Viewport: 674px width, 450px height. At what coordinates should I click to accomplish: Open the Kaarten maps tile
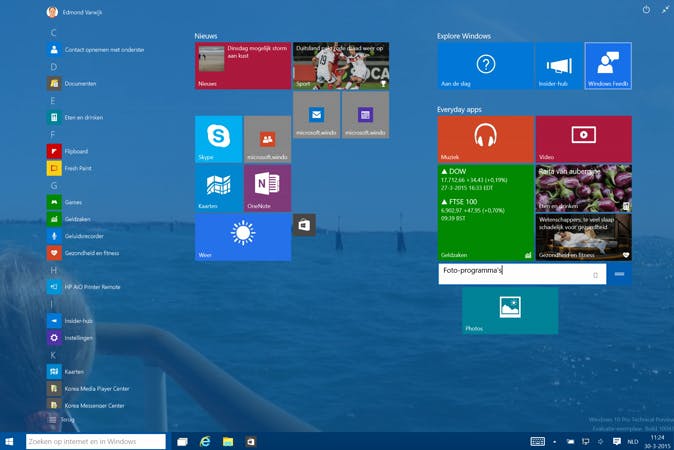(x=218, y=187)
